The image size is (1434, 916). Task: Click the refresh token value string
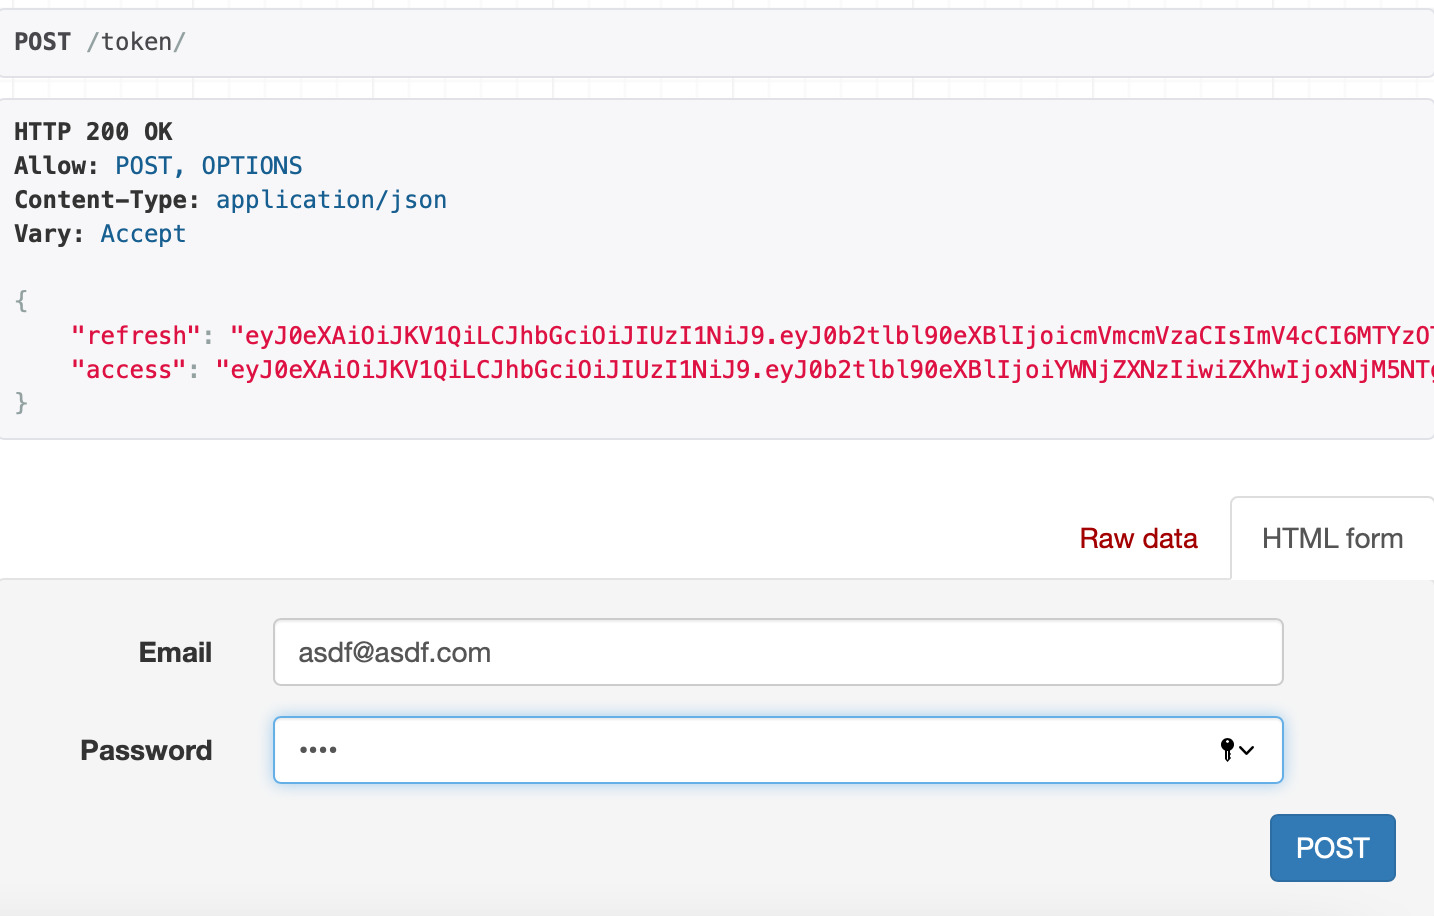pos(832,336)
